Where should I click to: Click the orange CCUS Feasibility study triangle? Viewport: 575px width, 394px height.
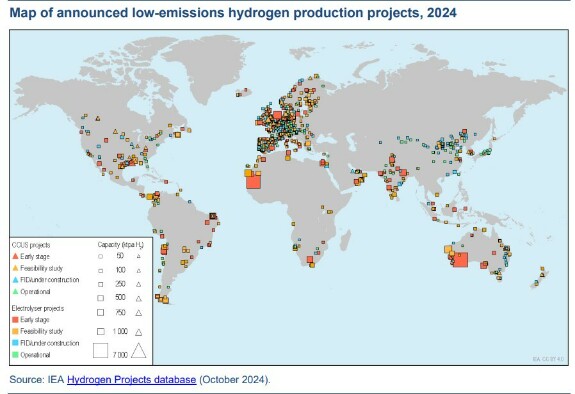[x=15, y=268]
